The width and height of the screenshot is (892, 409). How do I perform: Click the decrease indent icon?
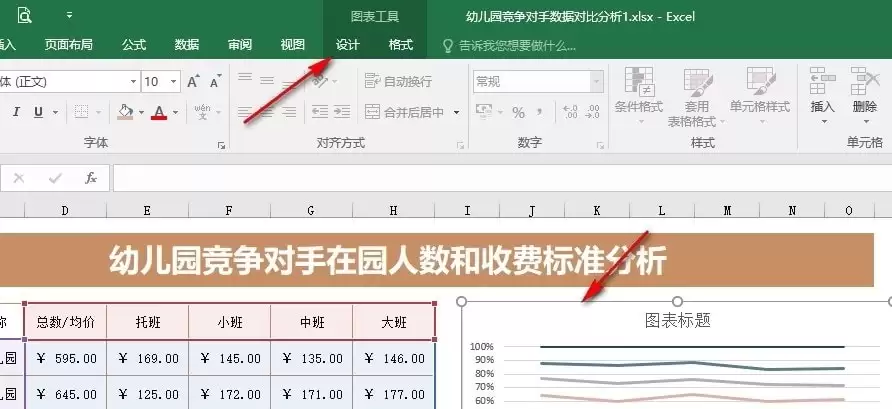coord(320,112)
